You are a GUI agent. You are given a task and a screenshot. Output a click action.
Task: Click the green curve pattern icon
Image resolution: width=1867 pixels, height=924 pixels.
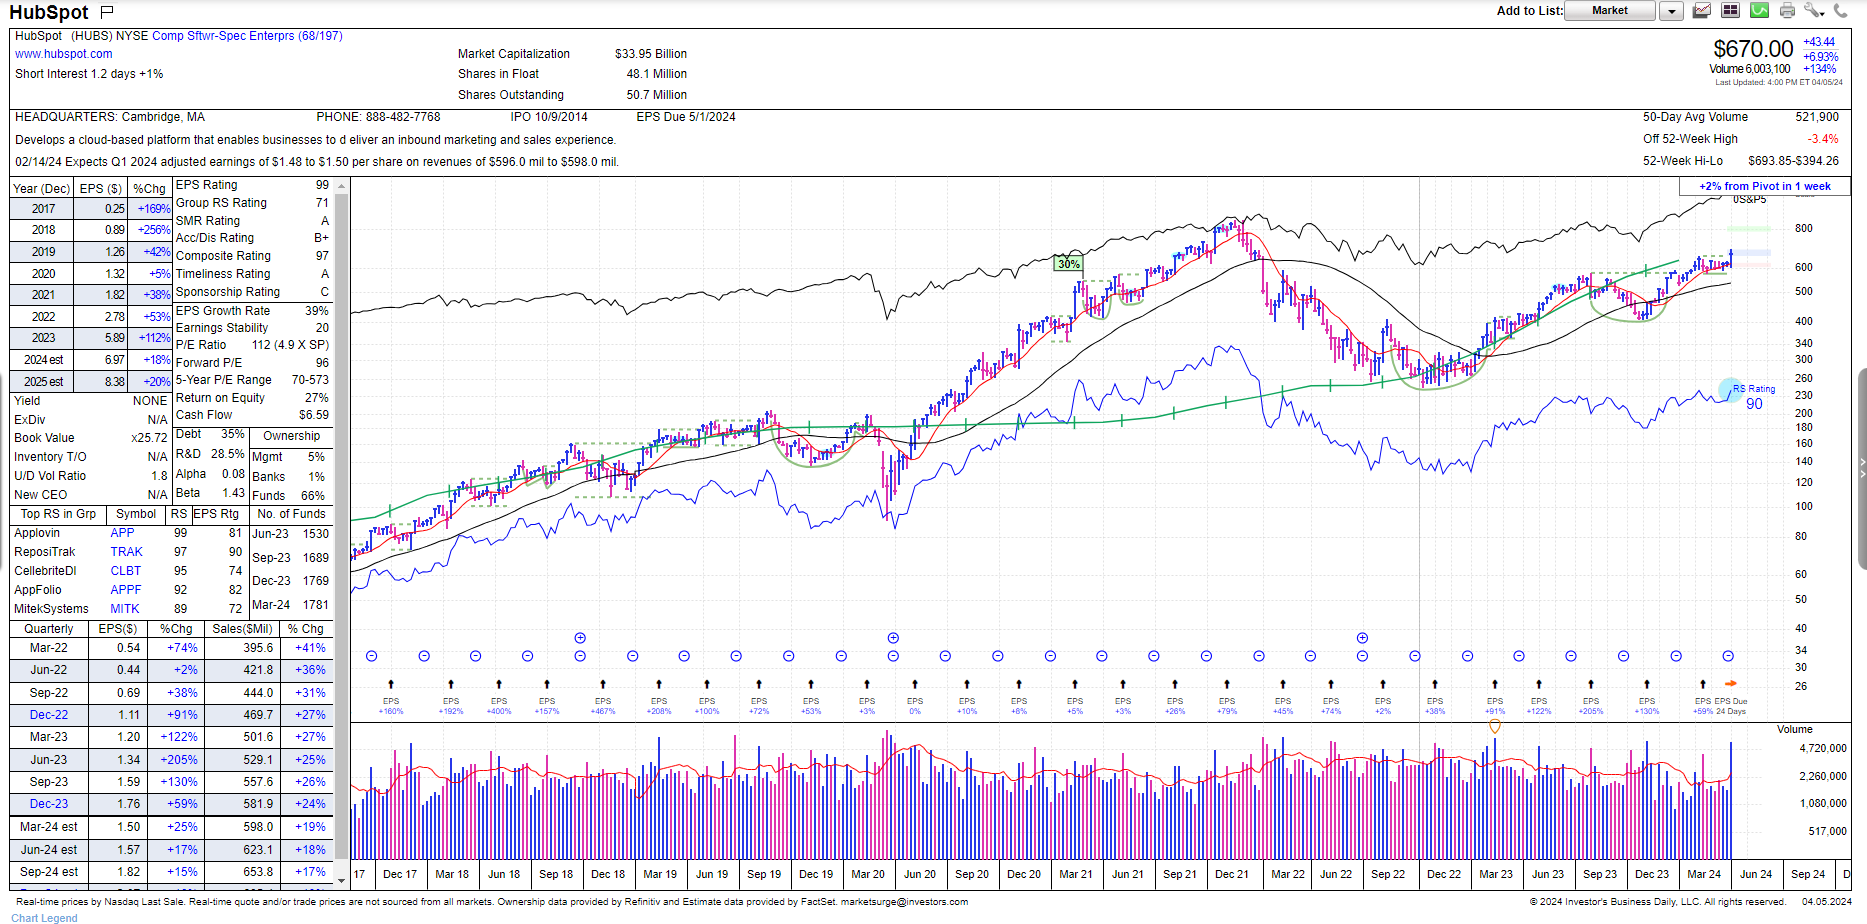click(1759, 11)
